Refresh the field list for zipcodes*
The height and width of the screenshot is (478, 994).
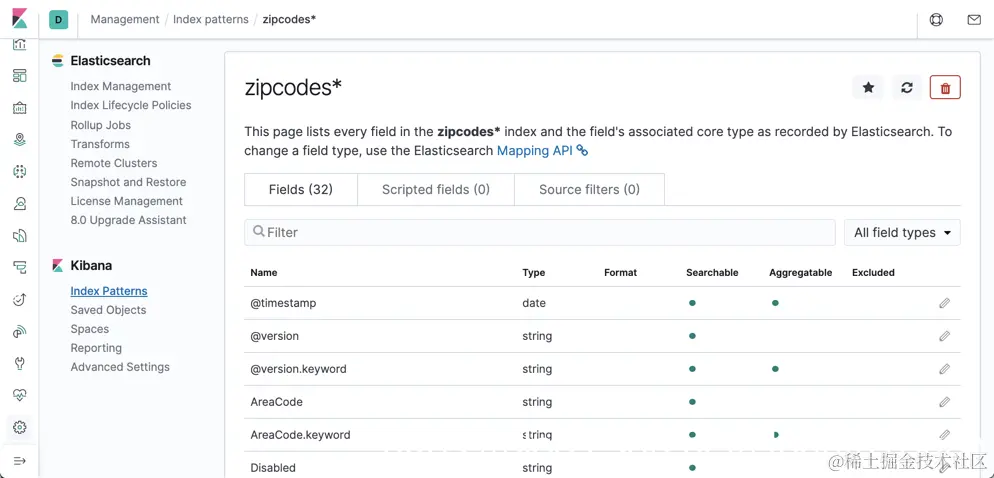click(907, 88)
